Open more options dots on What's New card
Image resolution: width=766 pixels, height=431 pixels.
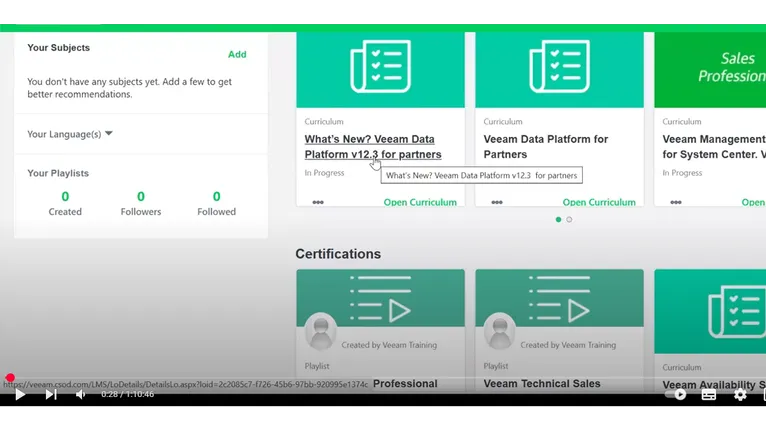click(318, 202)
